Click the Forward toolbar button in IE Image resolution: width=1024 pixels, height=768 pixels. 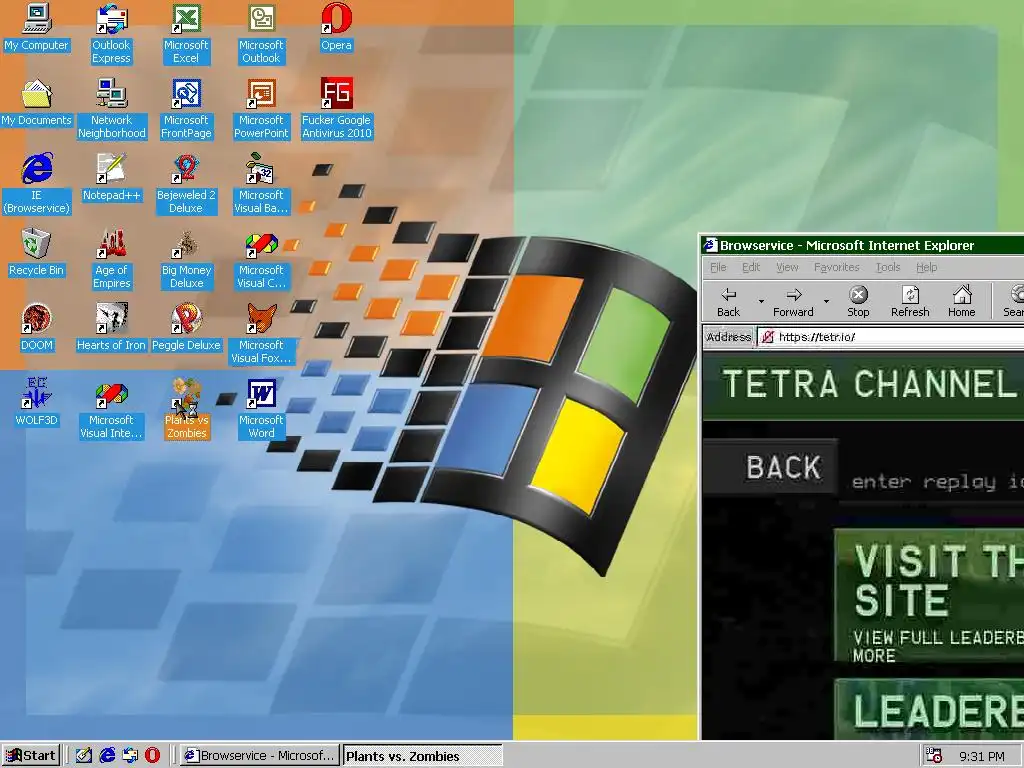coord(793,302)
